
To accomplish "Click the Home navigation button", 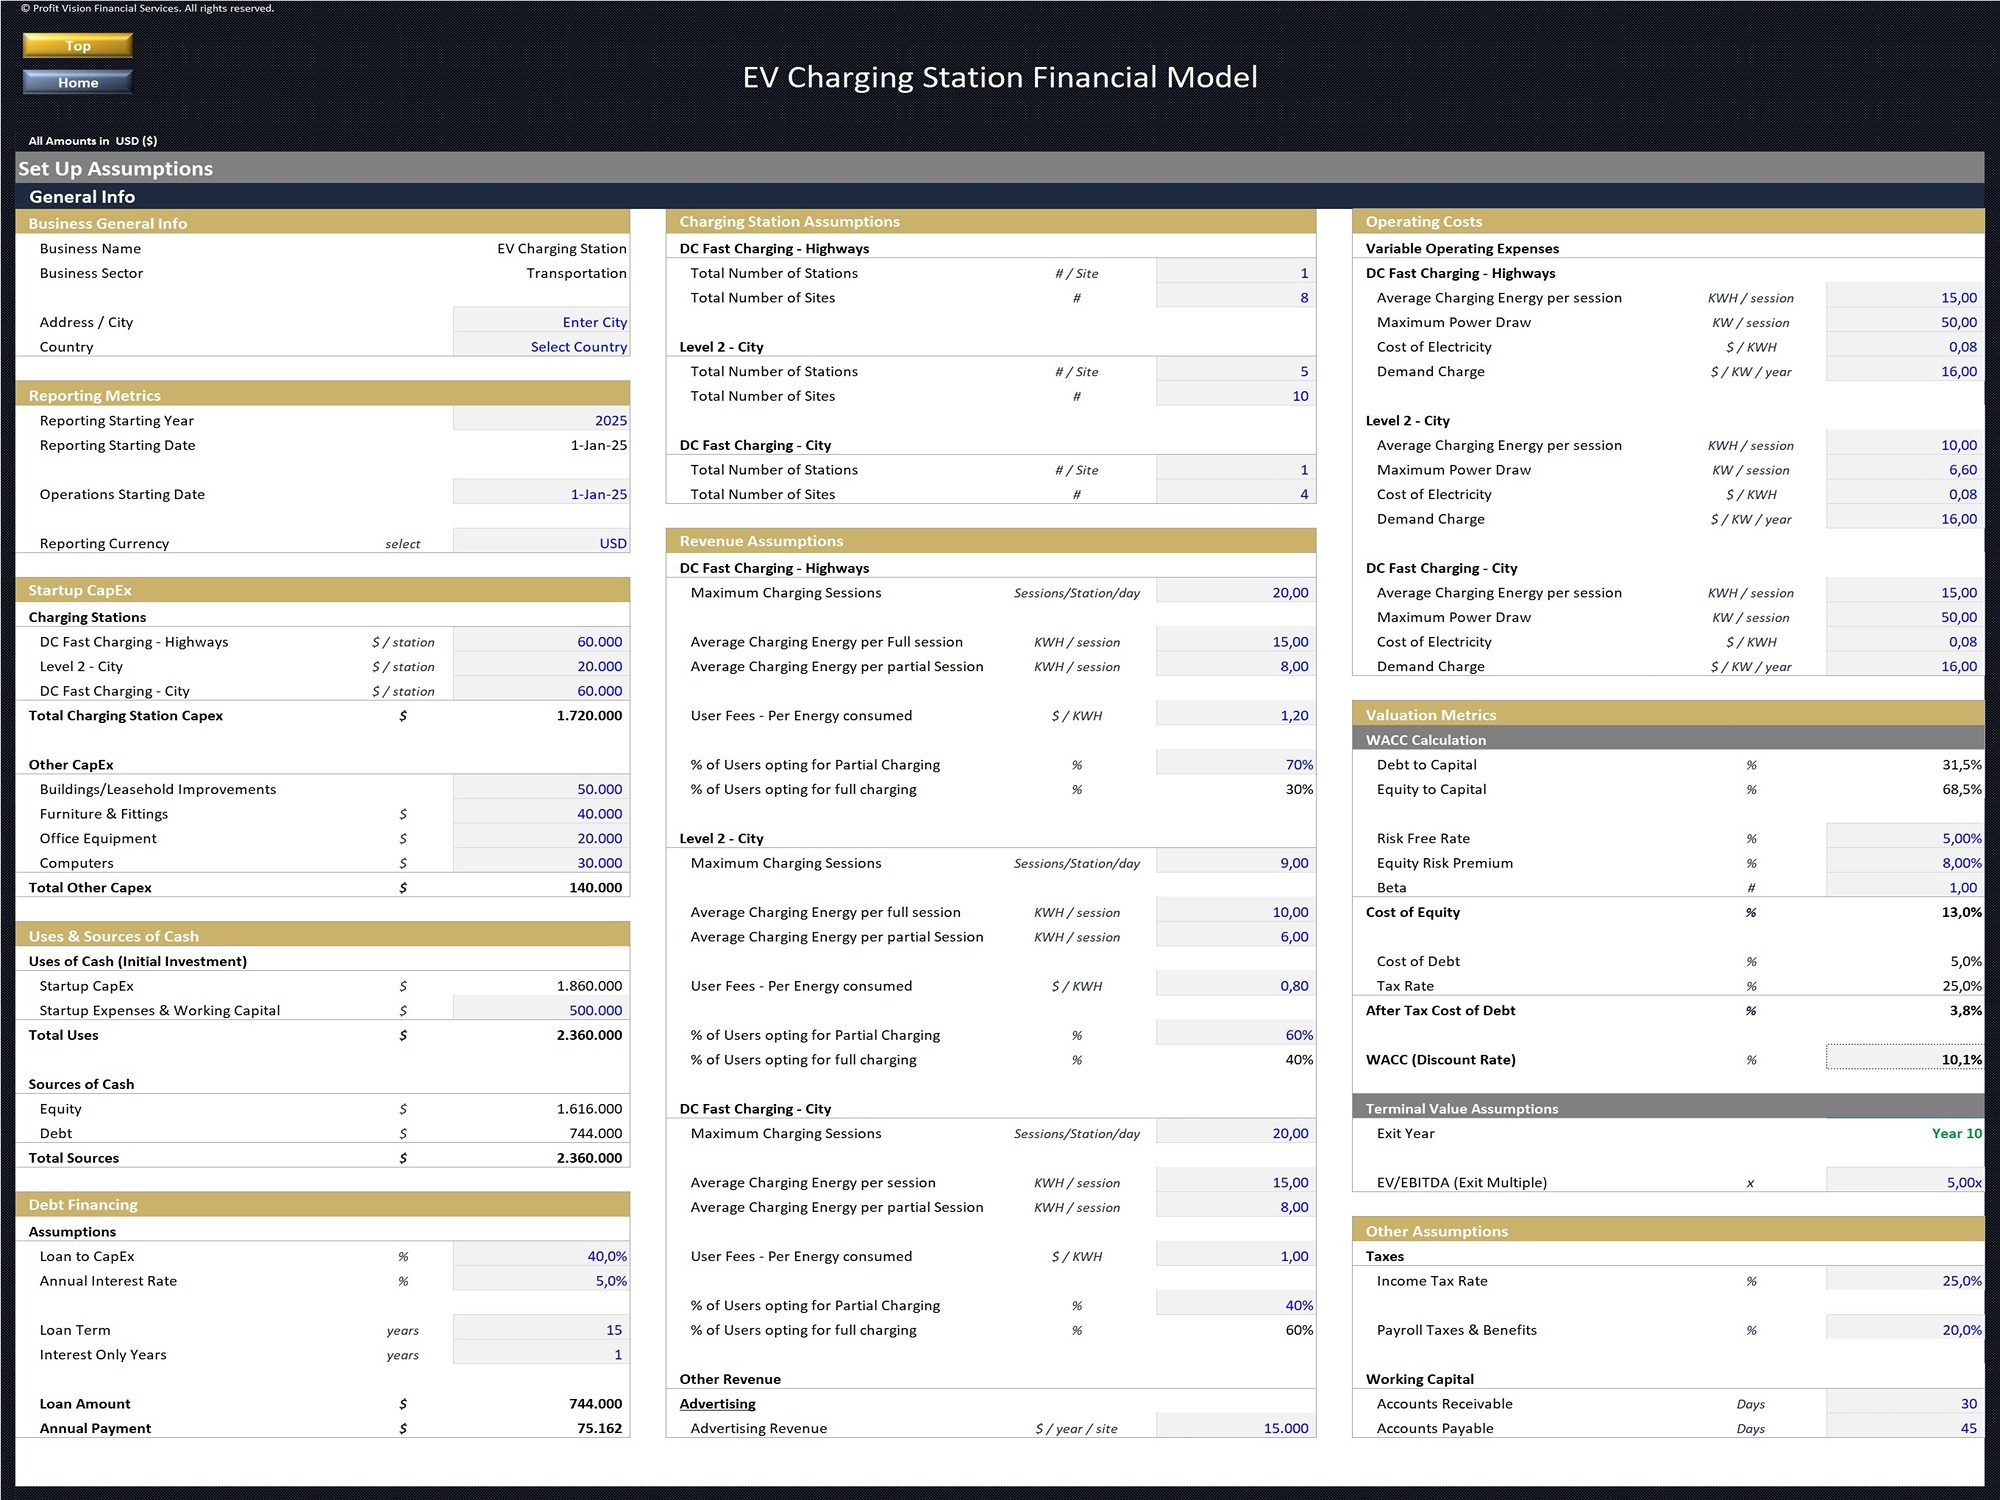I will click(x=78, y=82).
